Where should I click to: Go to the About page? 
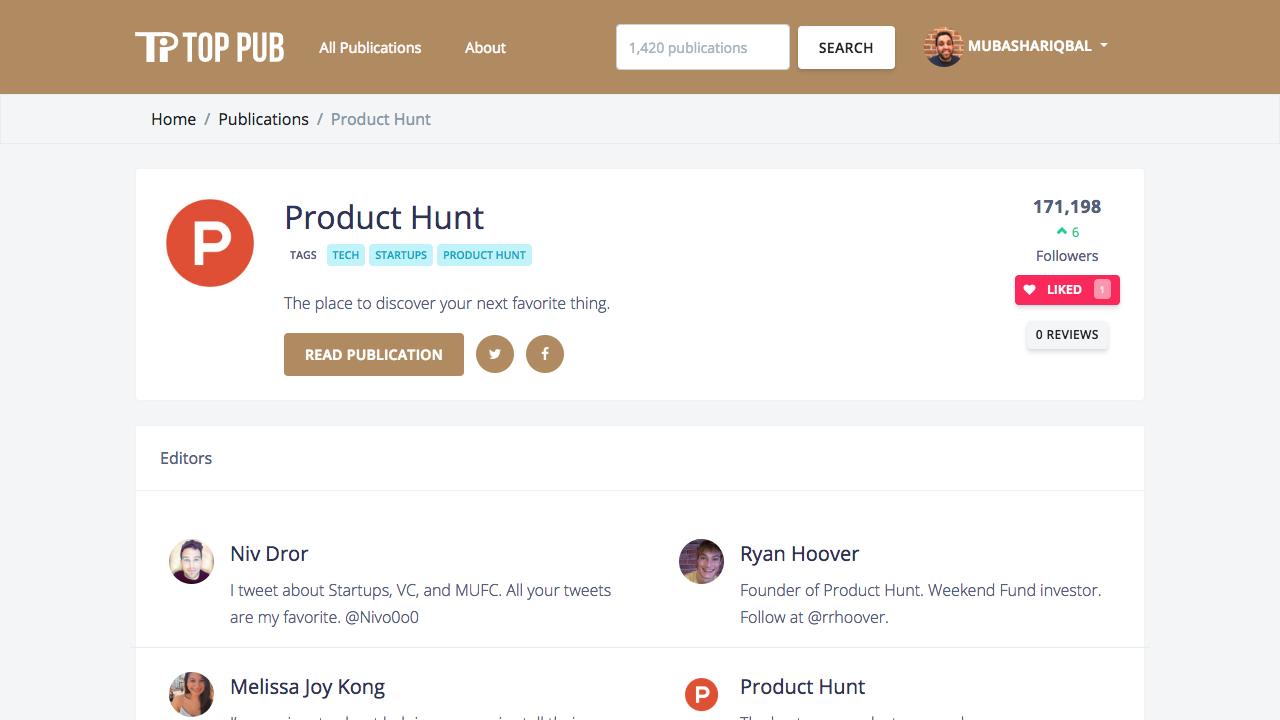pyautogui.click(x=485, y=47)
